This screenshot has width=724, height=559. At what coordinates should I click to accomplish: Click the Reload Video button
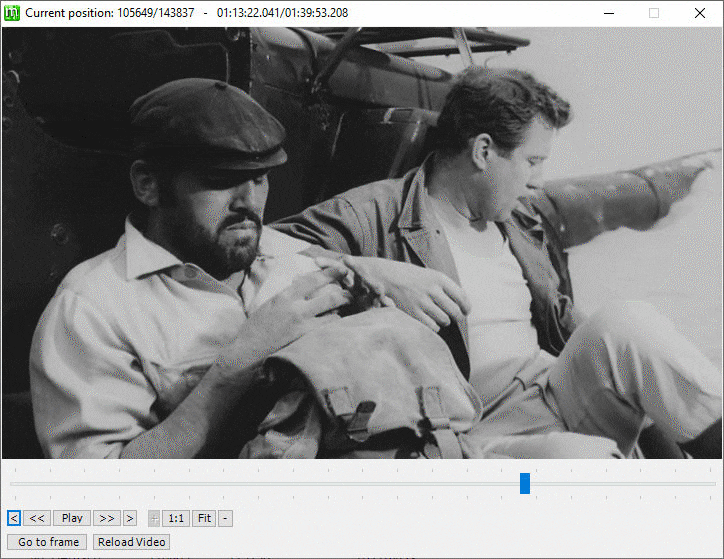click(132, 542)
